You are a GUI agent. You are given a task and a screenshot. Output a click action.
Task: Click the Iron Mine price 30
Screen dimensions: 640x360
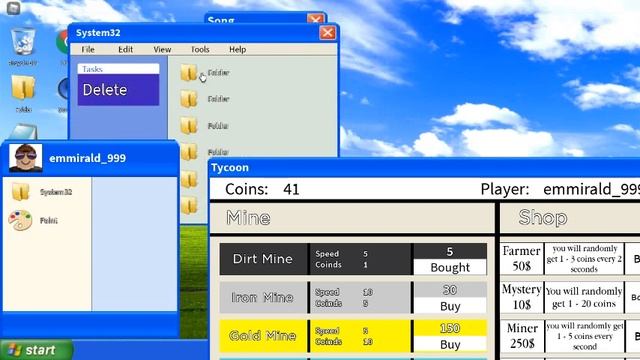pos(450,290)
